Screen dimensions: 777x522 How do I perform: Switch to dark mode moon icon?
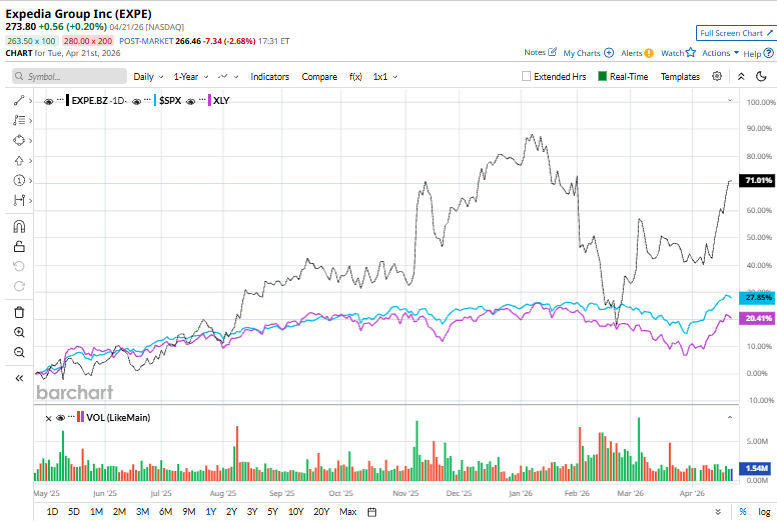[x=762, y=76]
